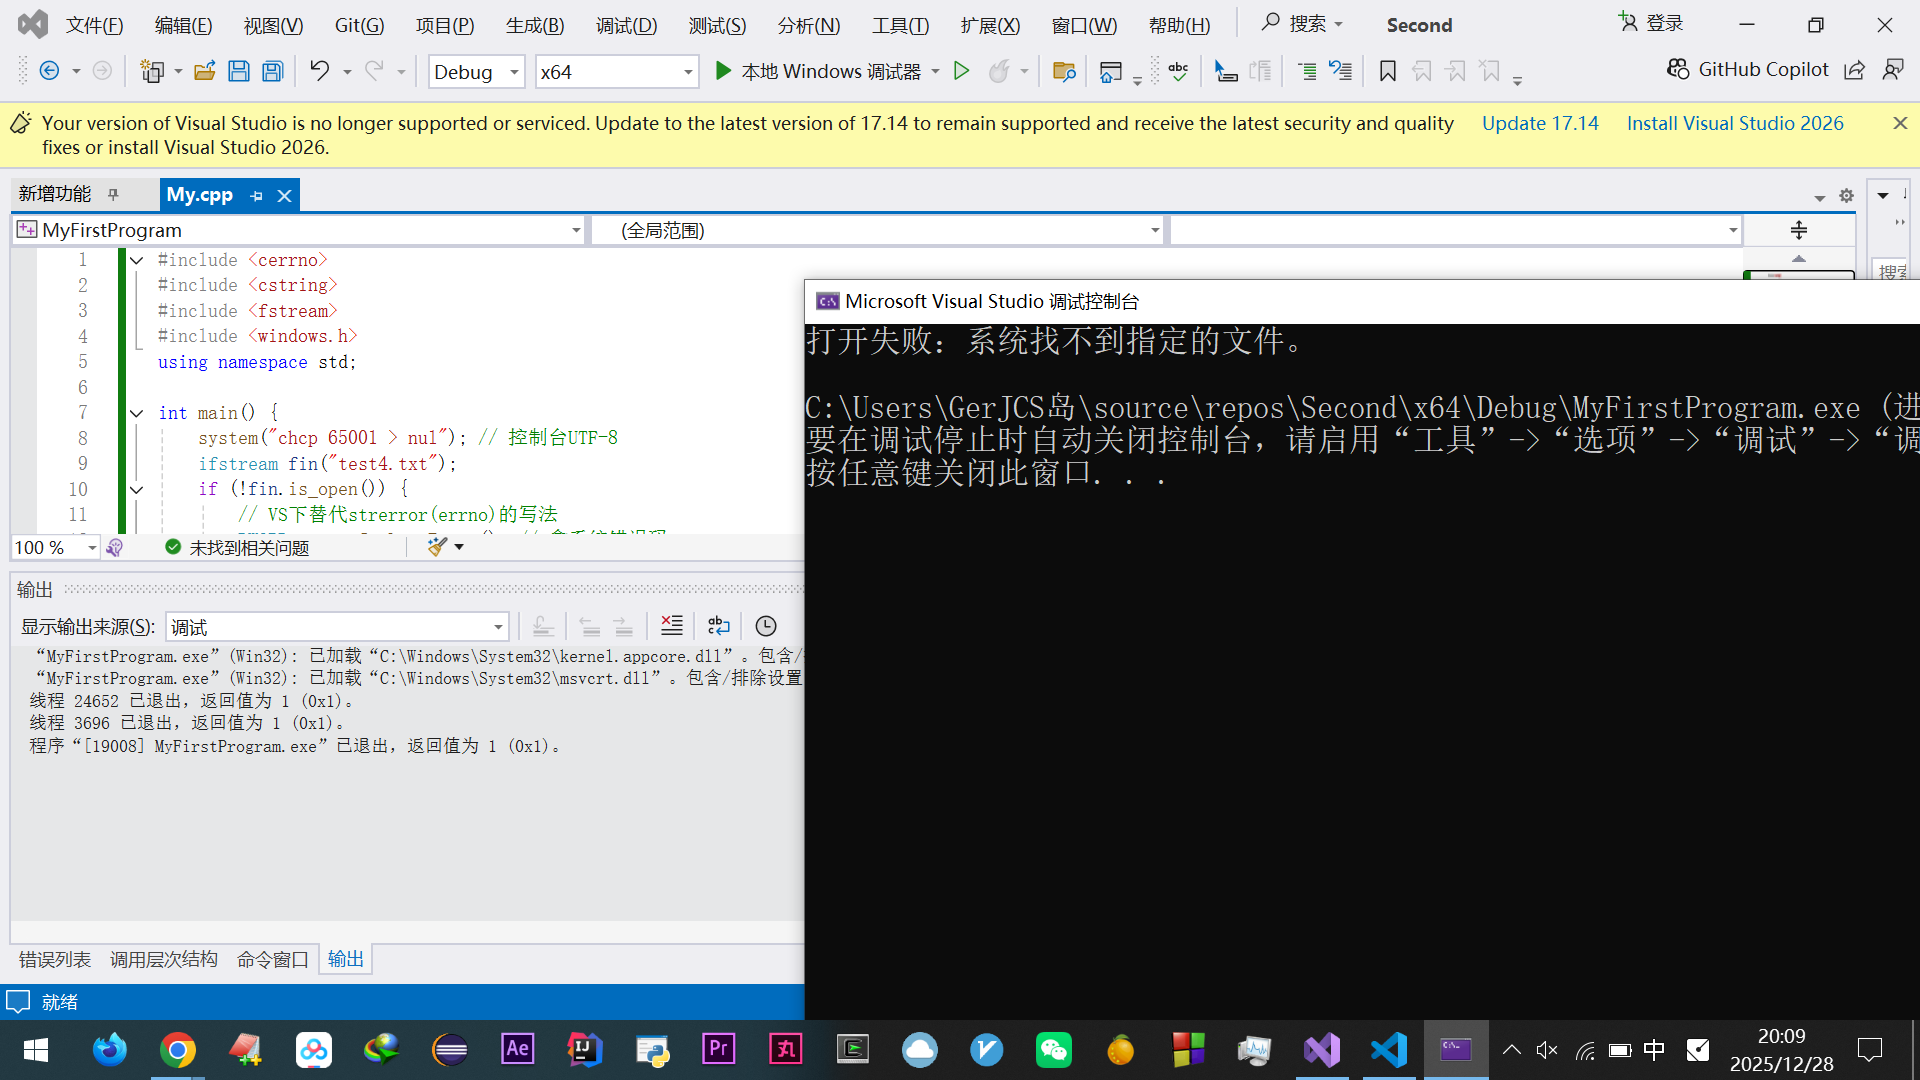1920x1080 pixels.
Task: Click the Update 17.14 link
Action: pyautogui.click(x=1540, y=123)
